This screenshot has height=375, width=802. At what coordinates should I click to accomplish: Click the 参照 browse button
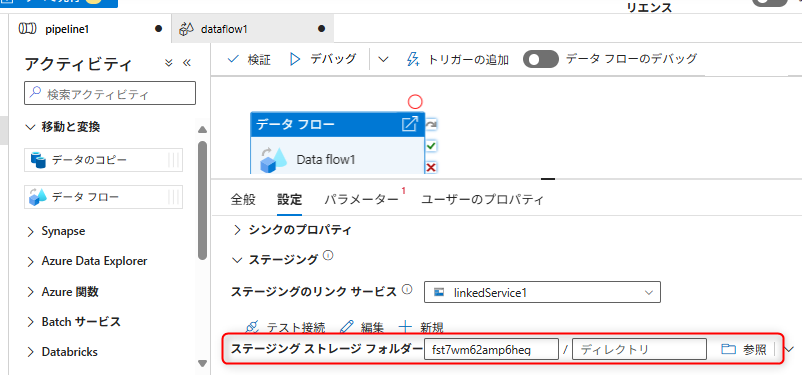pos(744,349)
